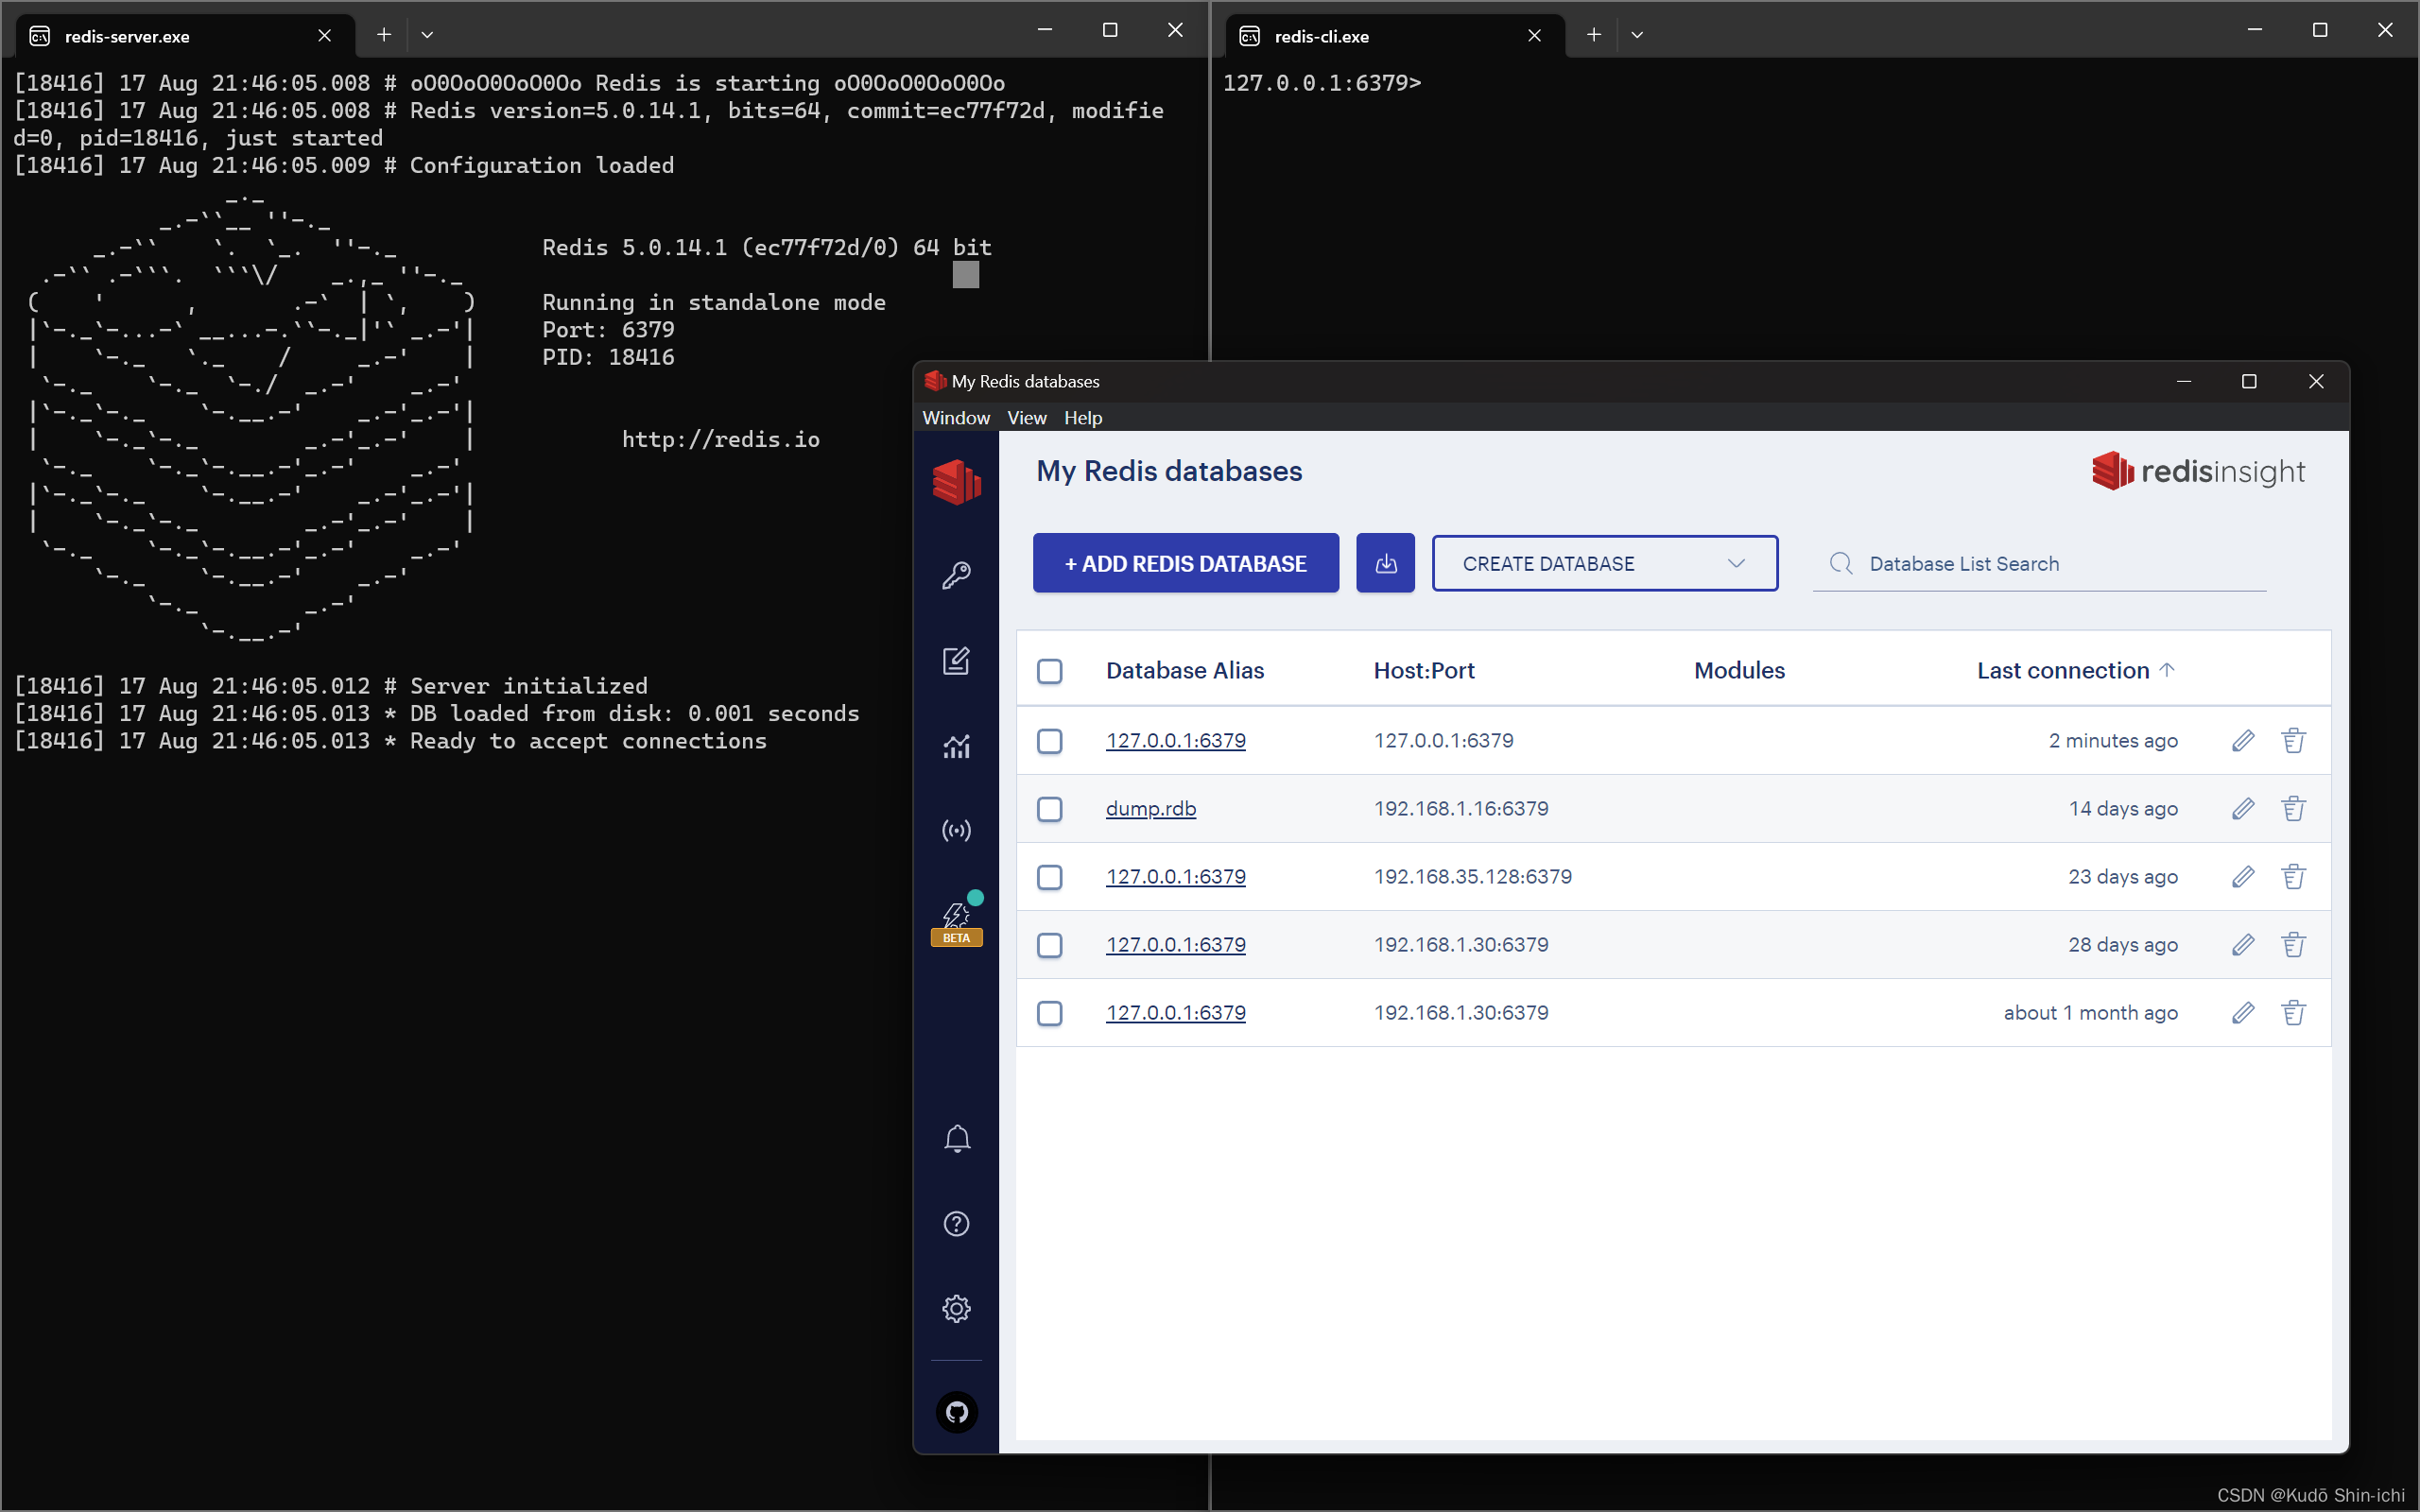Check the box for 192.168.35.128:6379 row
The height and width of the screenshot is (1512, 2420).
pyautogui.click(x=1049, y=877)
